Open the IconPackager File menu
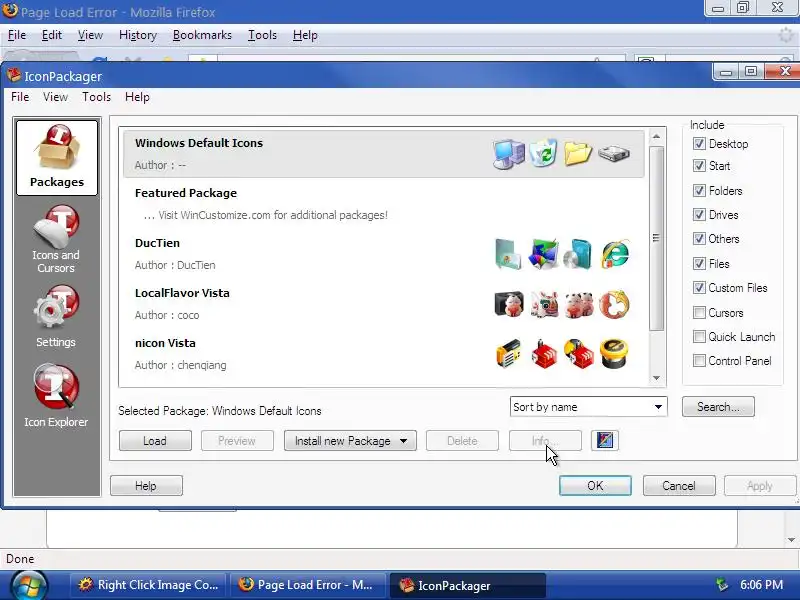Viewport: 800px width, 600px height. click(20, 97)
